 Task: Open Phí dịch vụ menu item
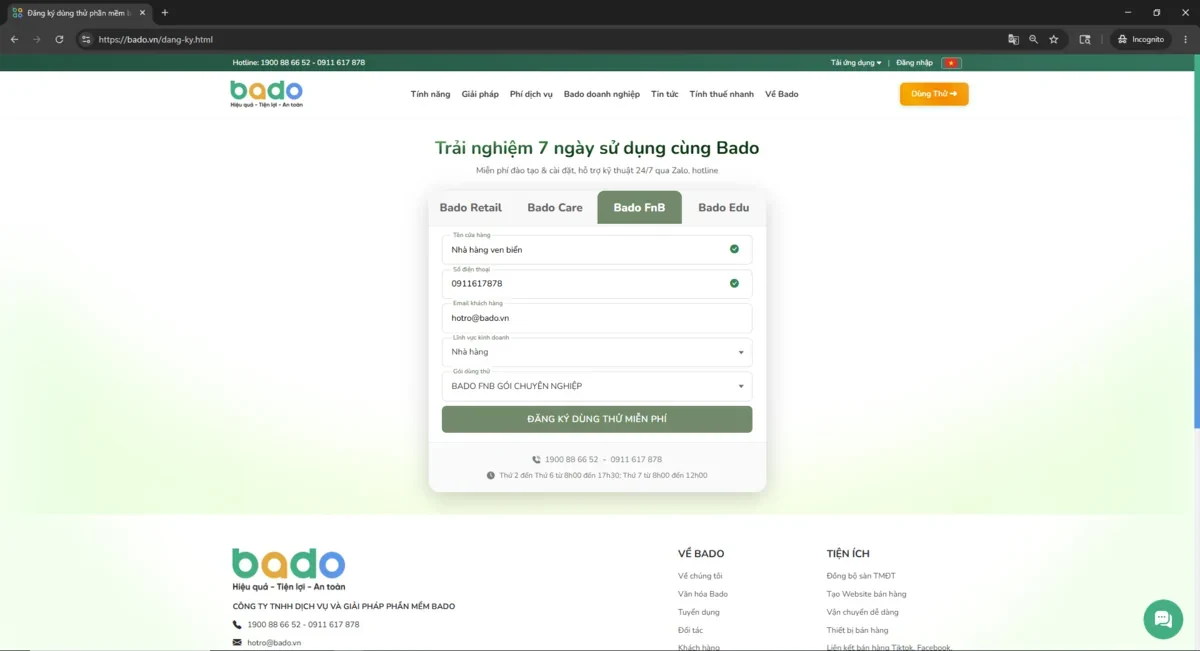tap(531, 94)
